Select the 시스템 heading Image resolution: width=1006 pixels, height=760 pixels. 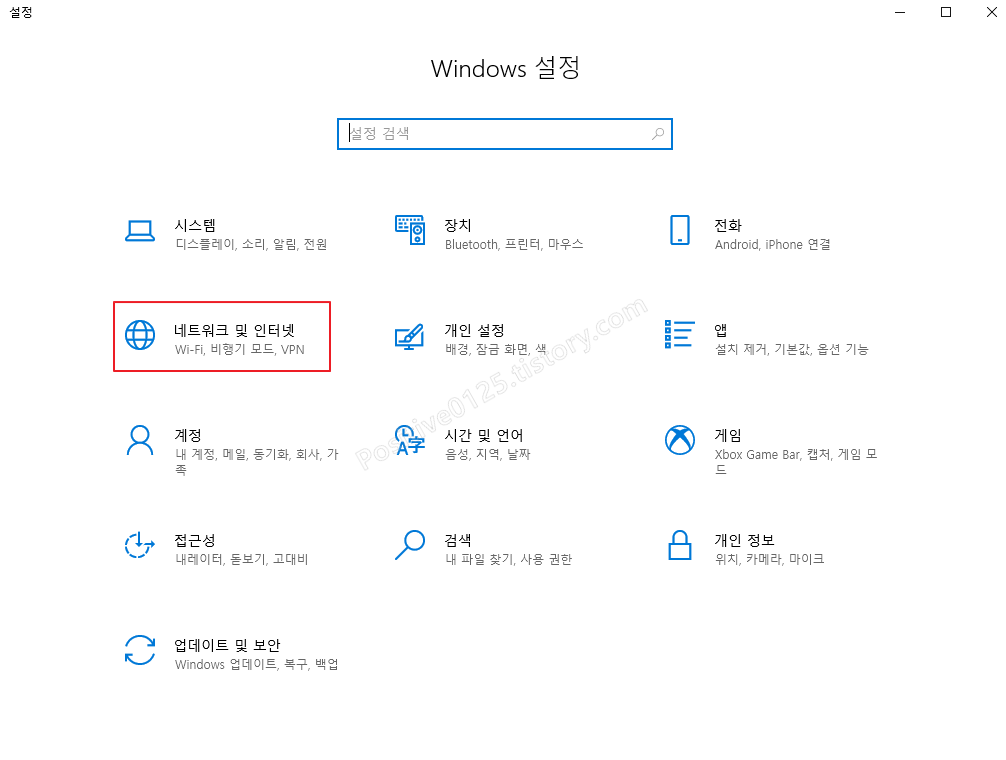(x=195, y=225)
